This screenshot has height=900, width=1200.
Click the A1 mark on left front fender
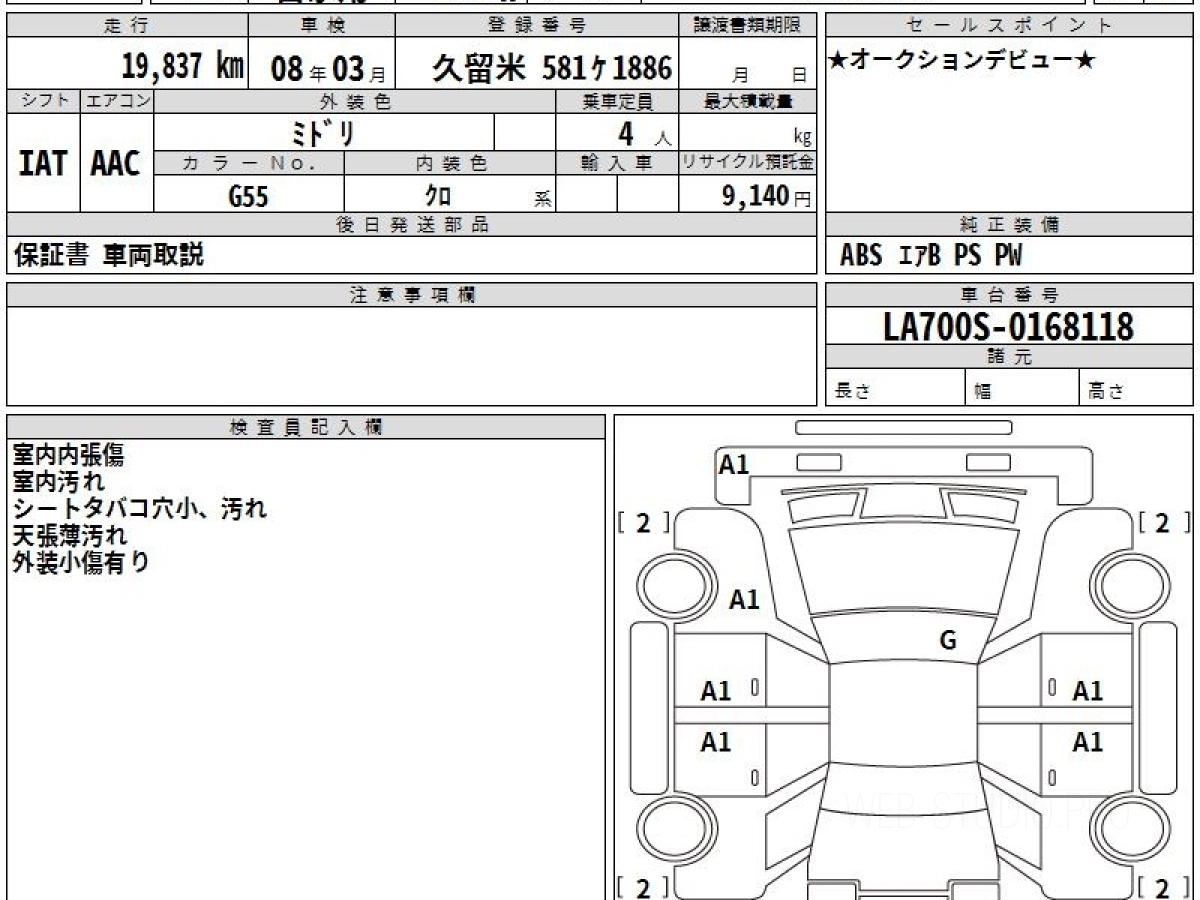[x=744, y=600]
